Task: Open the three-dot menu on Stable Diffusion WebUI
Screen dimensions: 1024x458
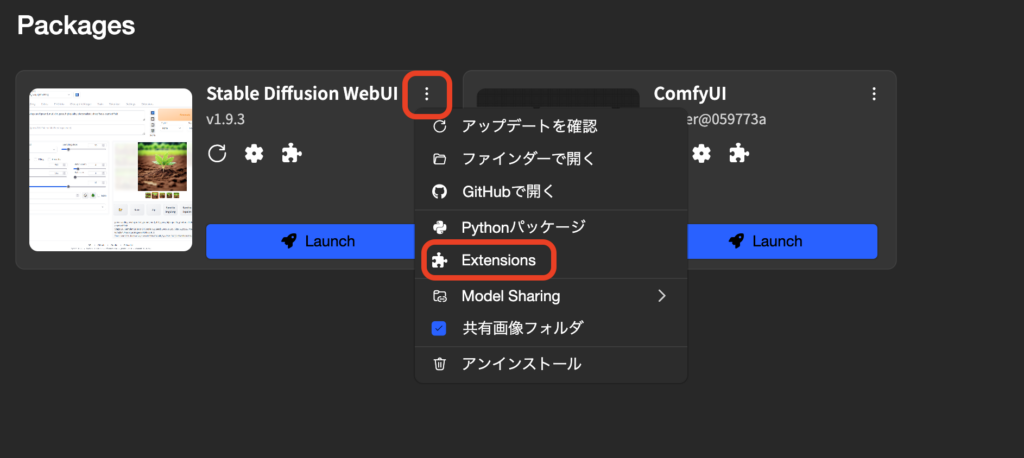Action: pos(427,95)
